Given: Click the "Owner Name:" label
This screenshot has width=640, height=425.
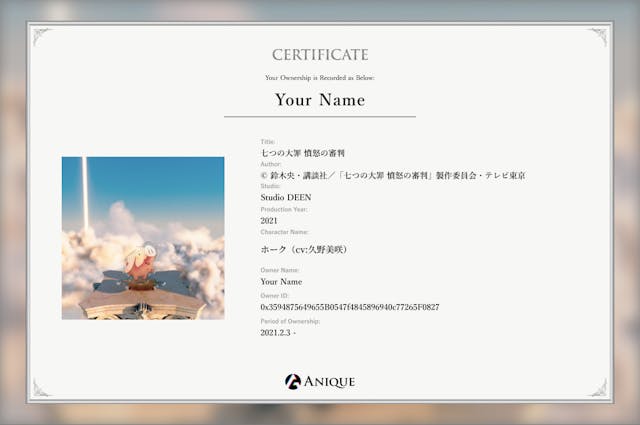Looking at the screenshot, I should [x=280, y=270].
